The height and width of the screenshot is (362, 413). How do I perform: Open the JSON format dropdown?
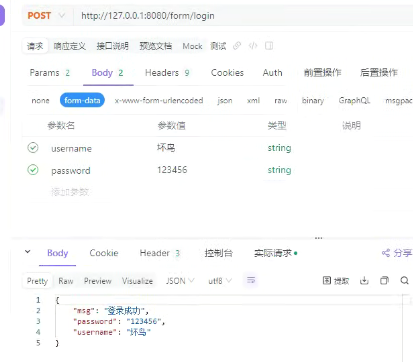point(180,281)
